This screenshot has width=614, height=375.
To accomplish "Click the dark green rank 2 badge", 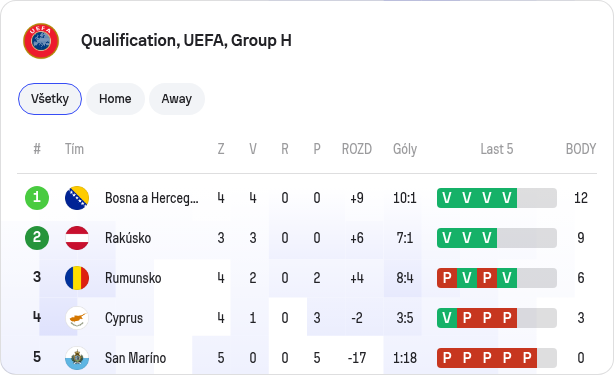I will [x=37, y=238].
